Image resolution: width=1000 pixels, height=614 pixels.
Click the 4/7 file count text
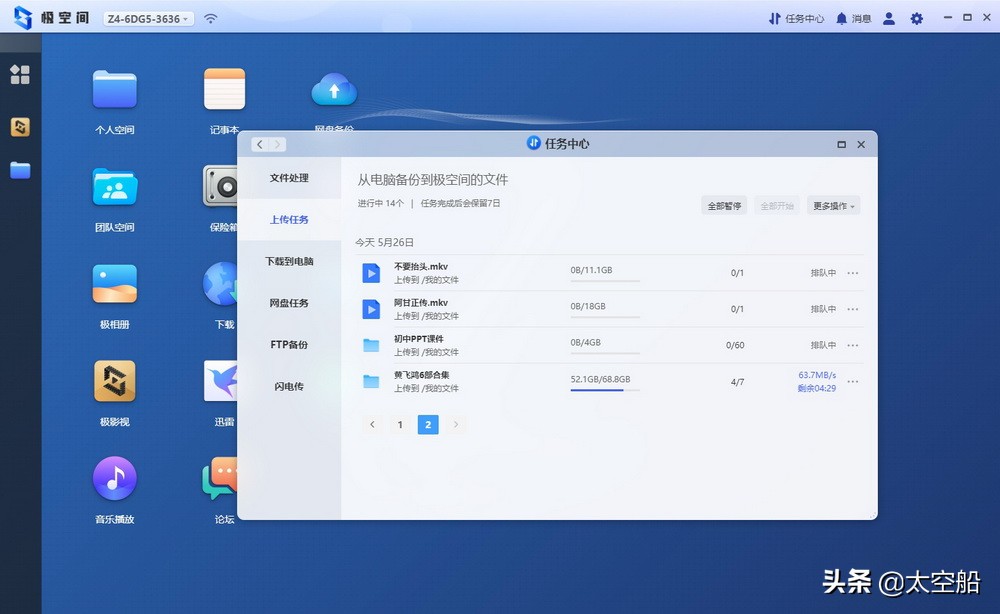point(737,382)
